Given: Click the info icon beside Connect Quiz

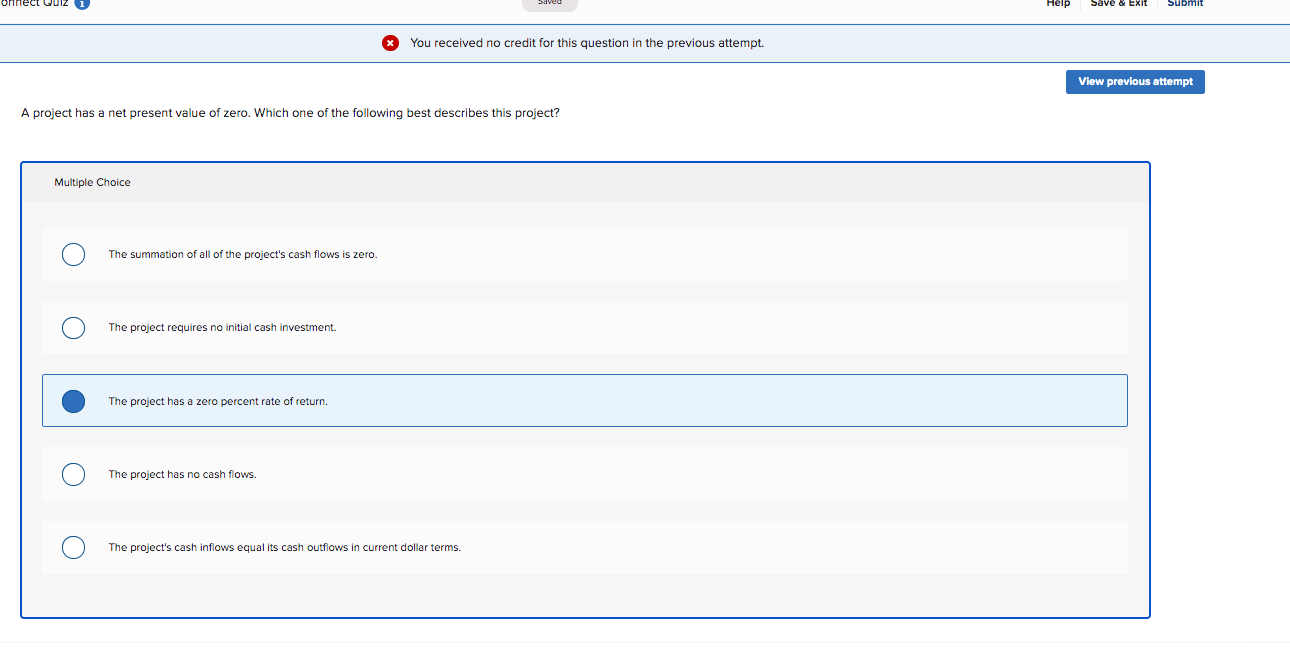Looking at the screenshot, I should (81, 4).
